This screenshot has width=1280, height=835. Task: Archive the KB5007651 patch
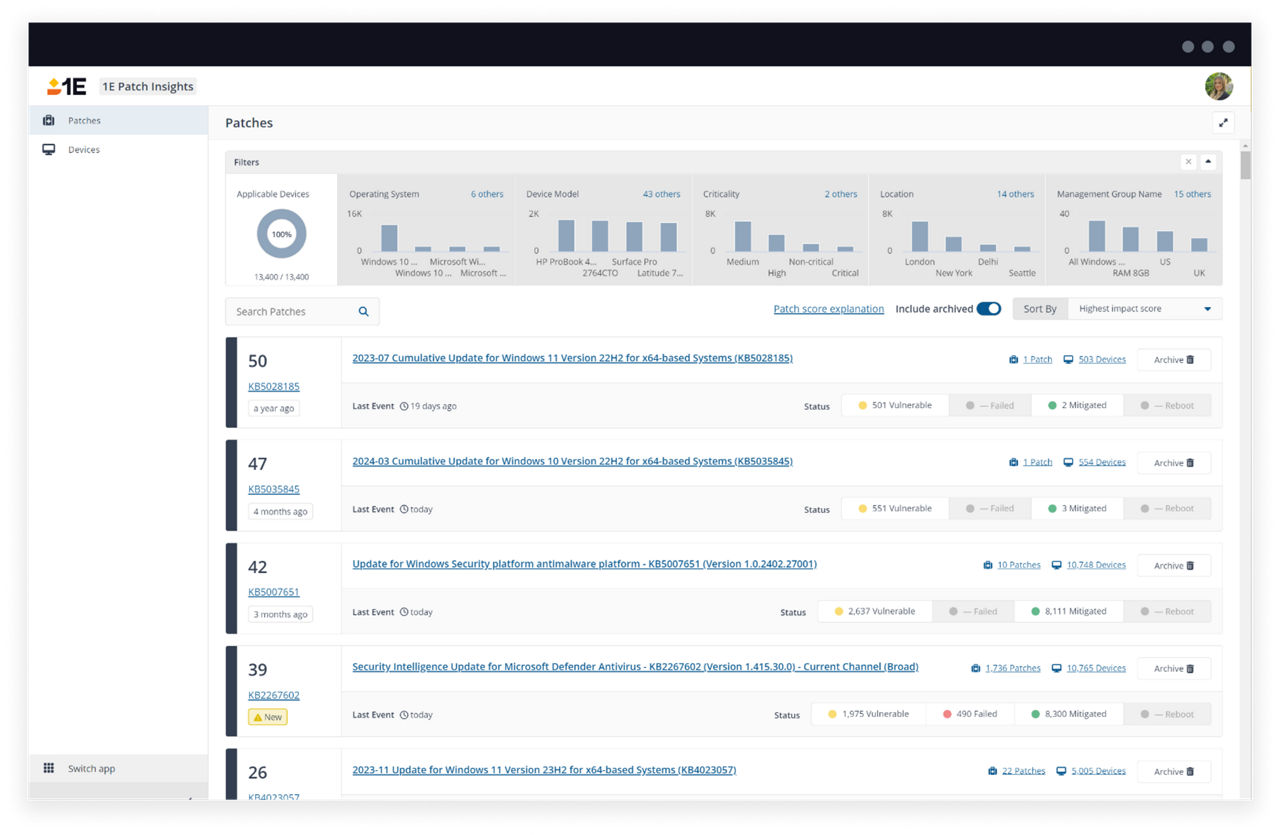tap(1174, 566)
